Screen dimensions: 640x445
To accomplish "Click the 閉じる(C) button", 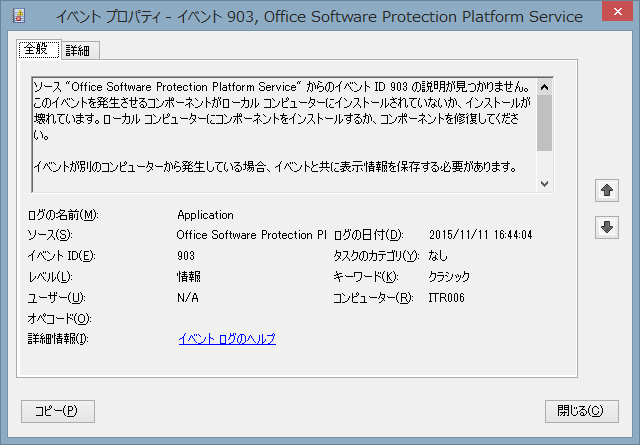I will 582,411.
